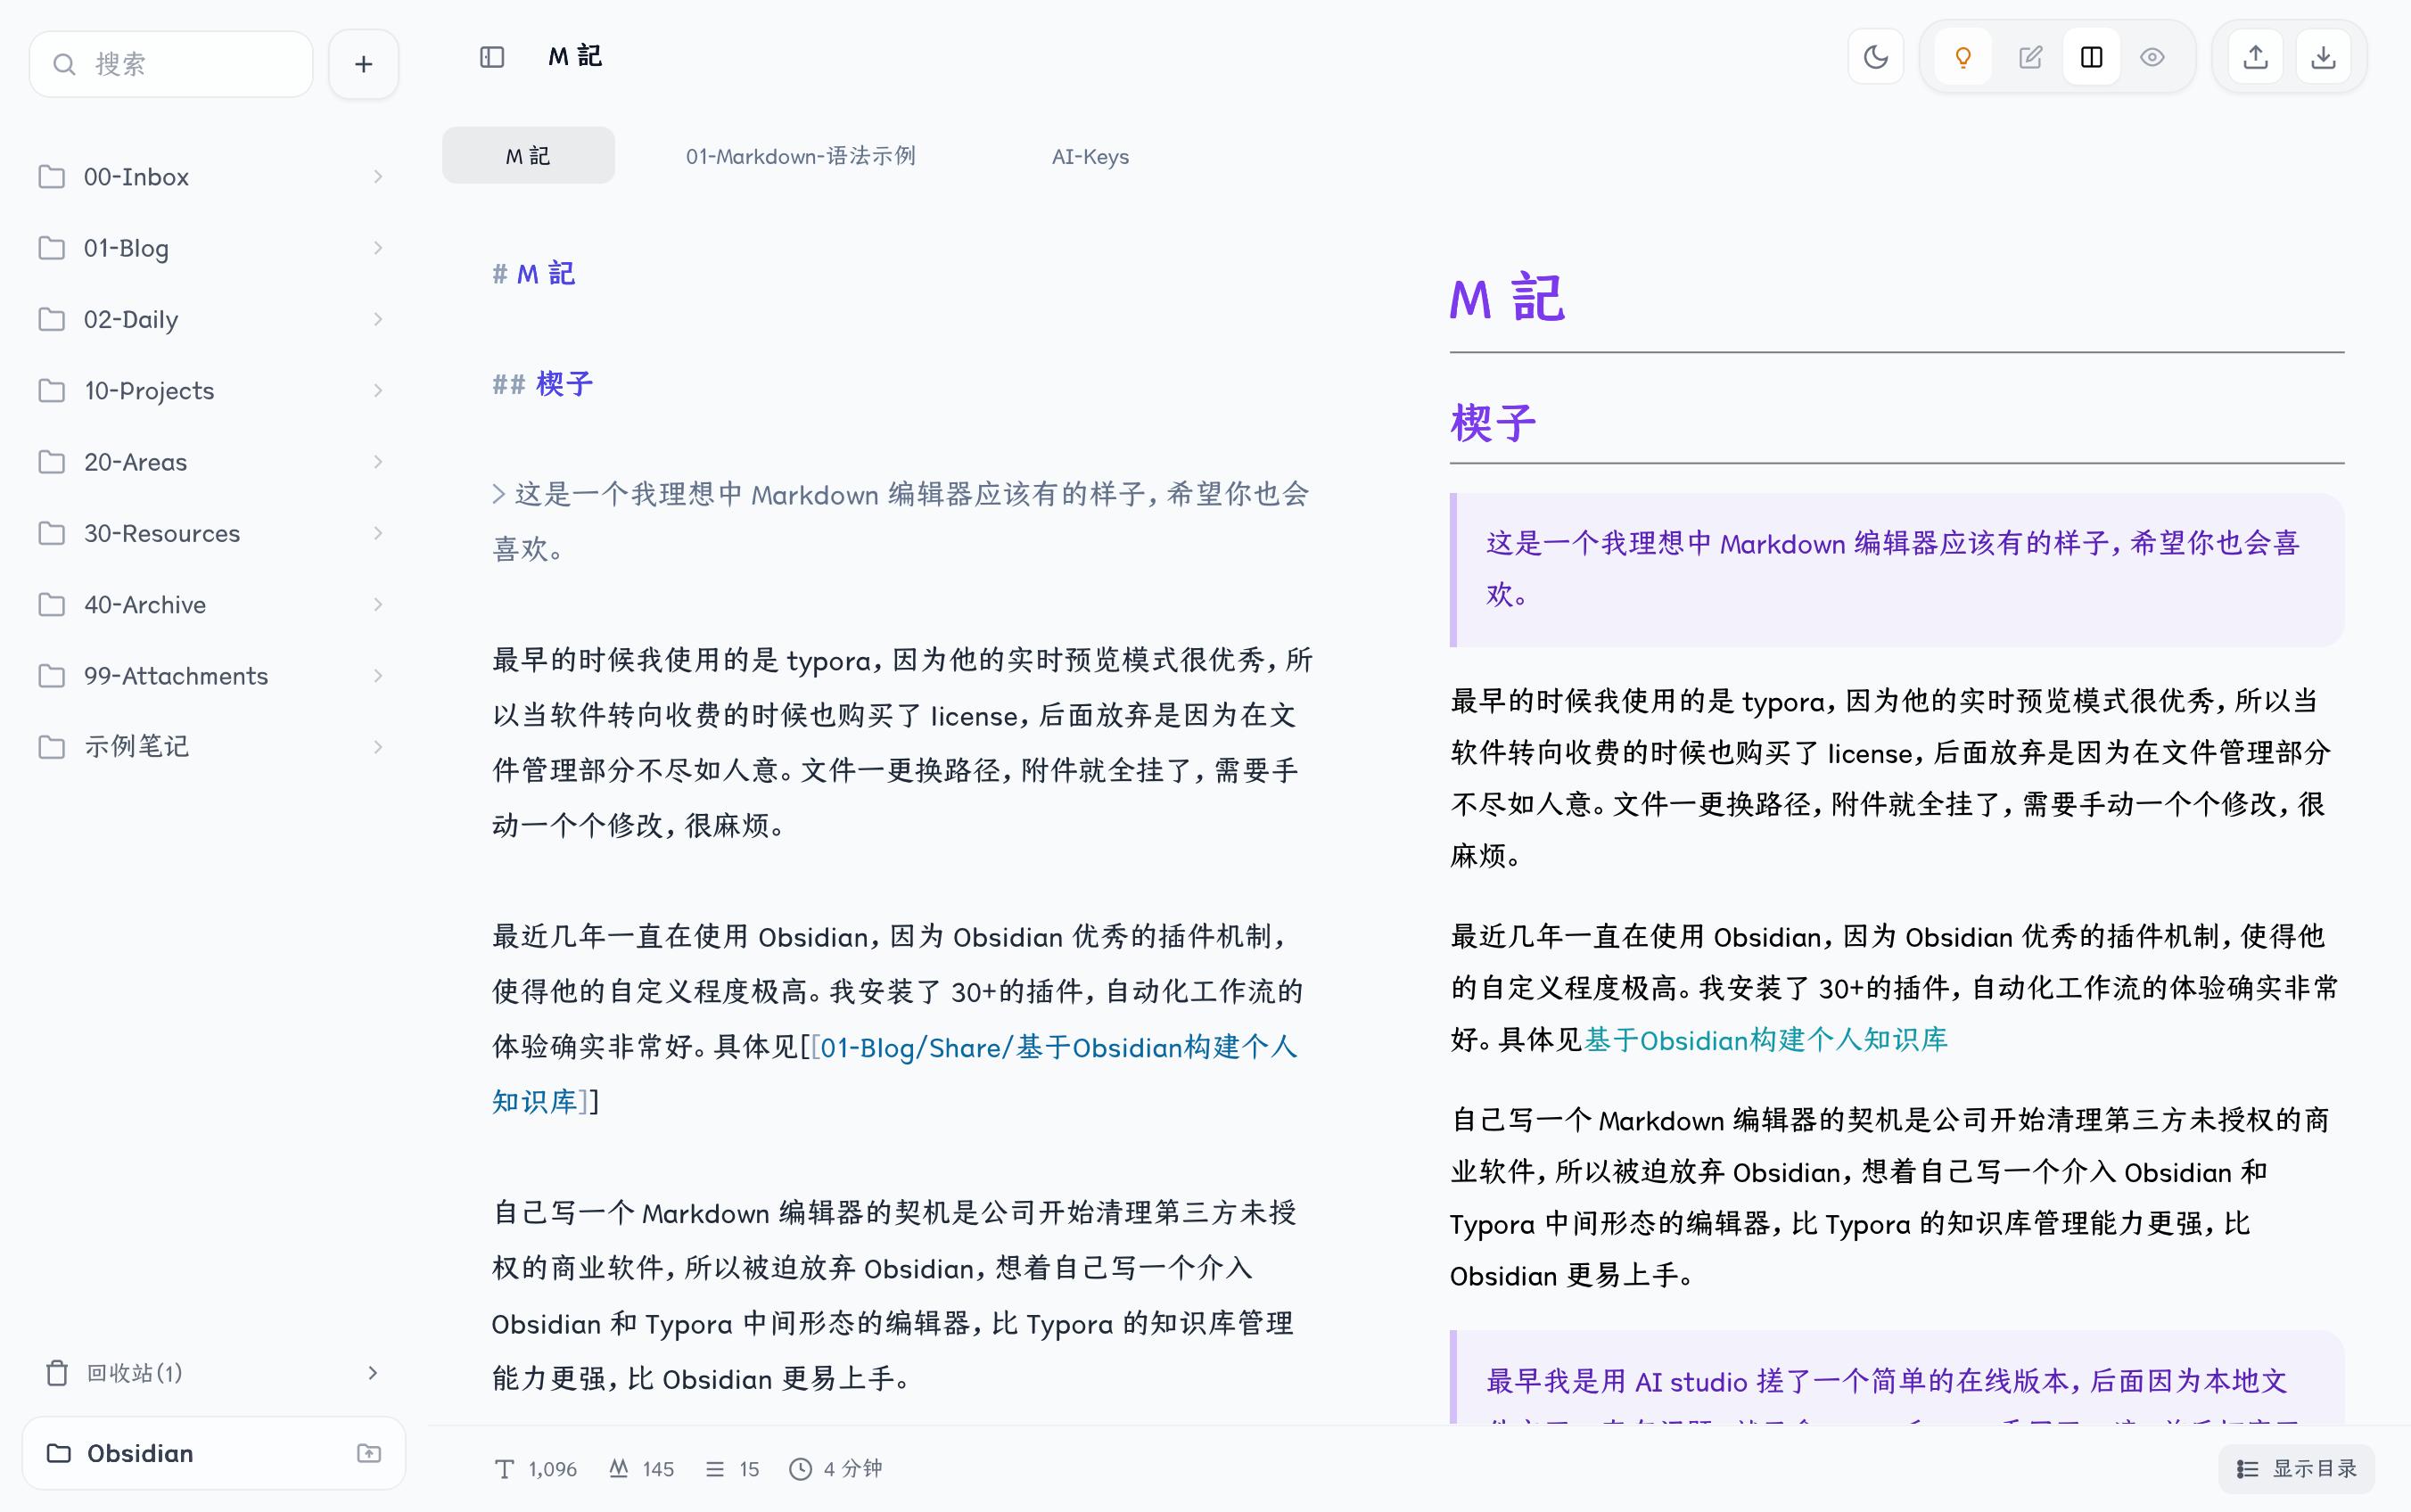Open the 基于Obsidian构建个人知识库 preview link

(x=1766, y=1040)
